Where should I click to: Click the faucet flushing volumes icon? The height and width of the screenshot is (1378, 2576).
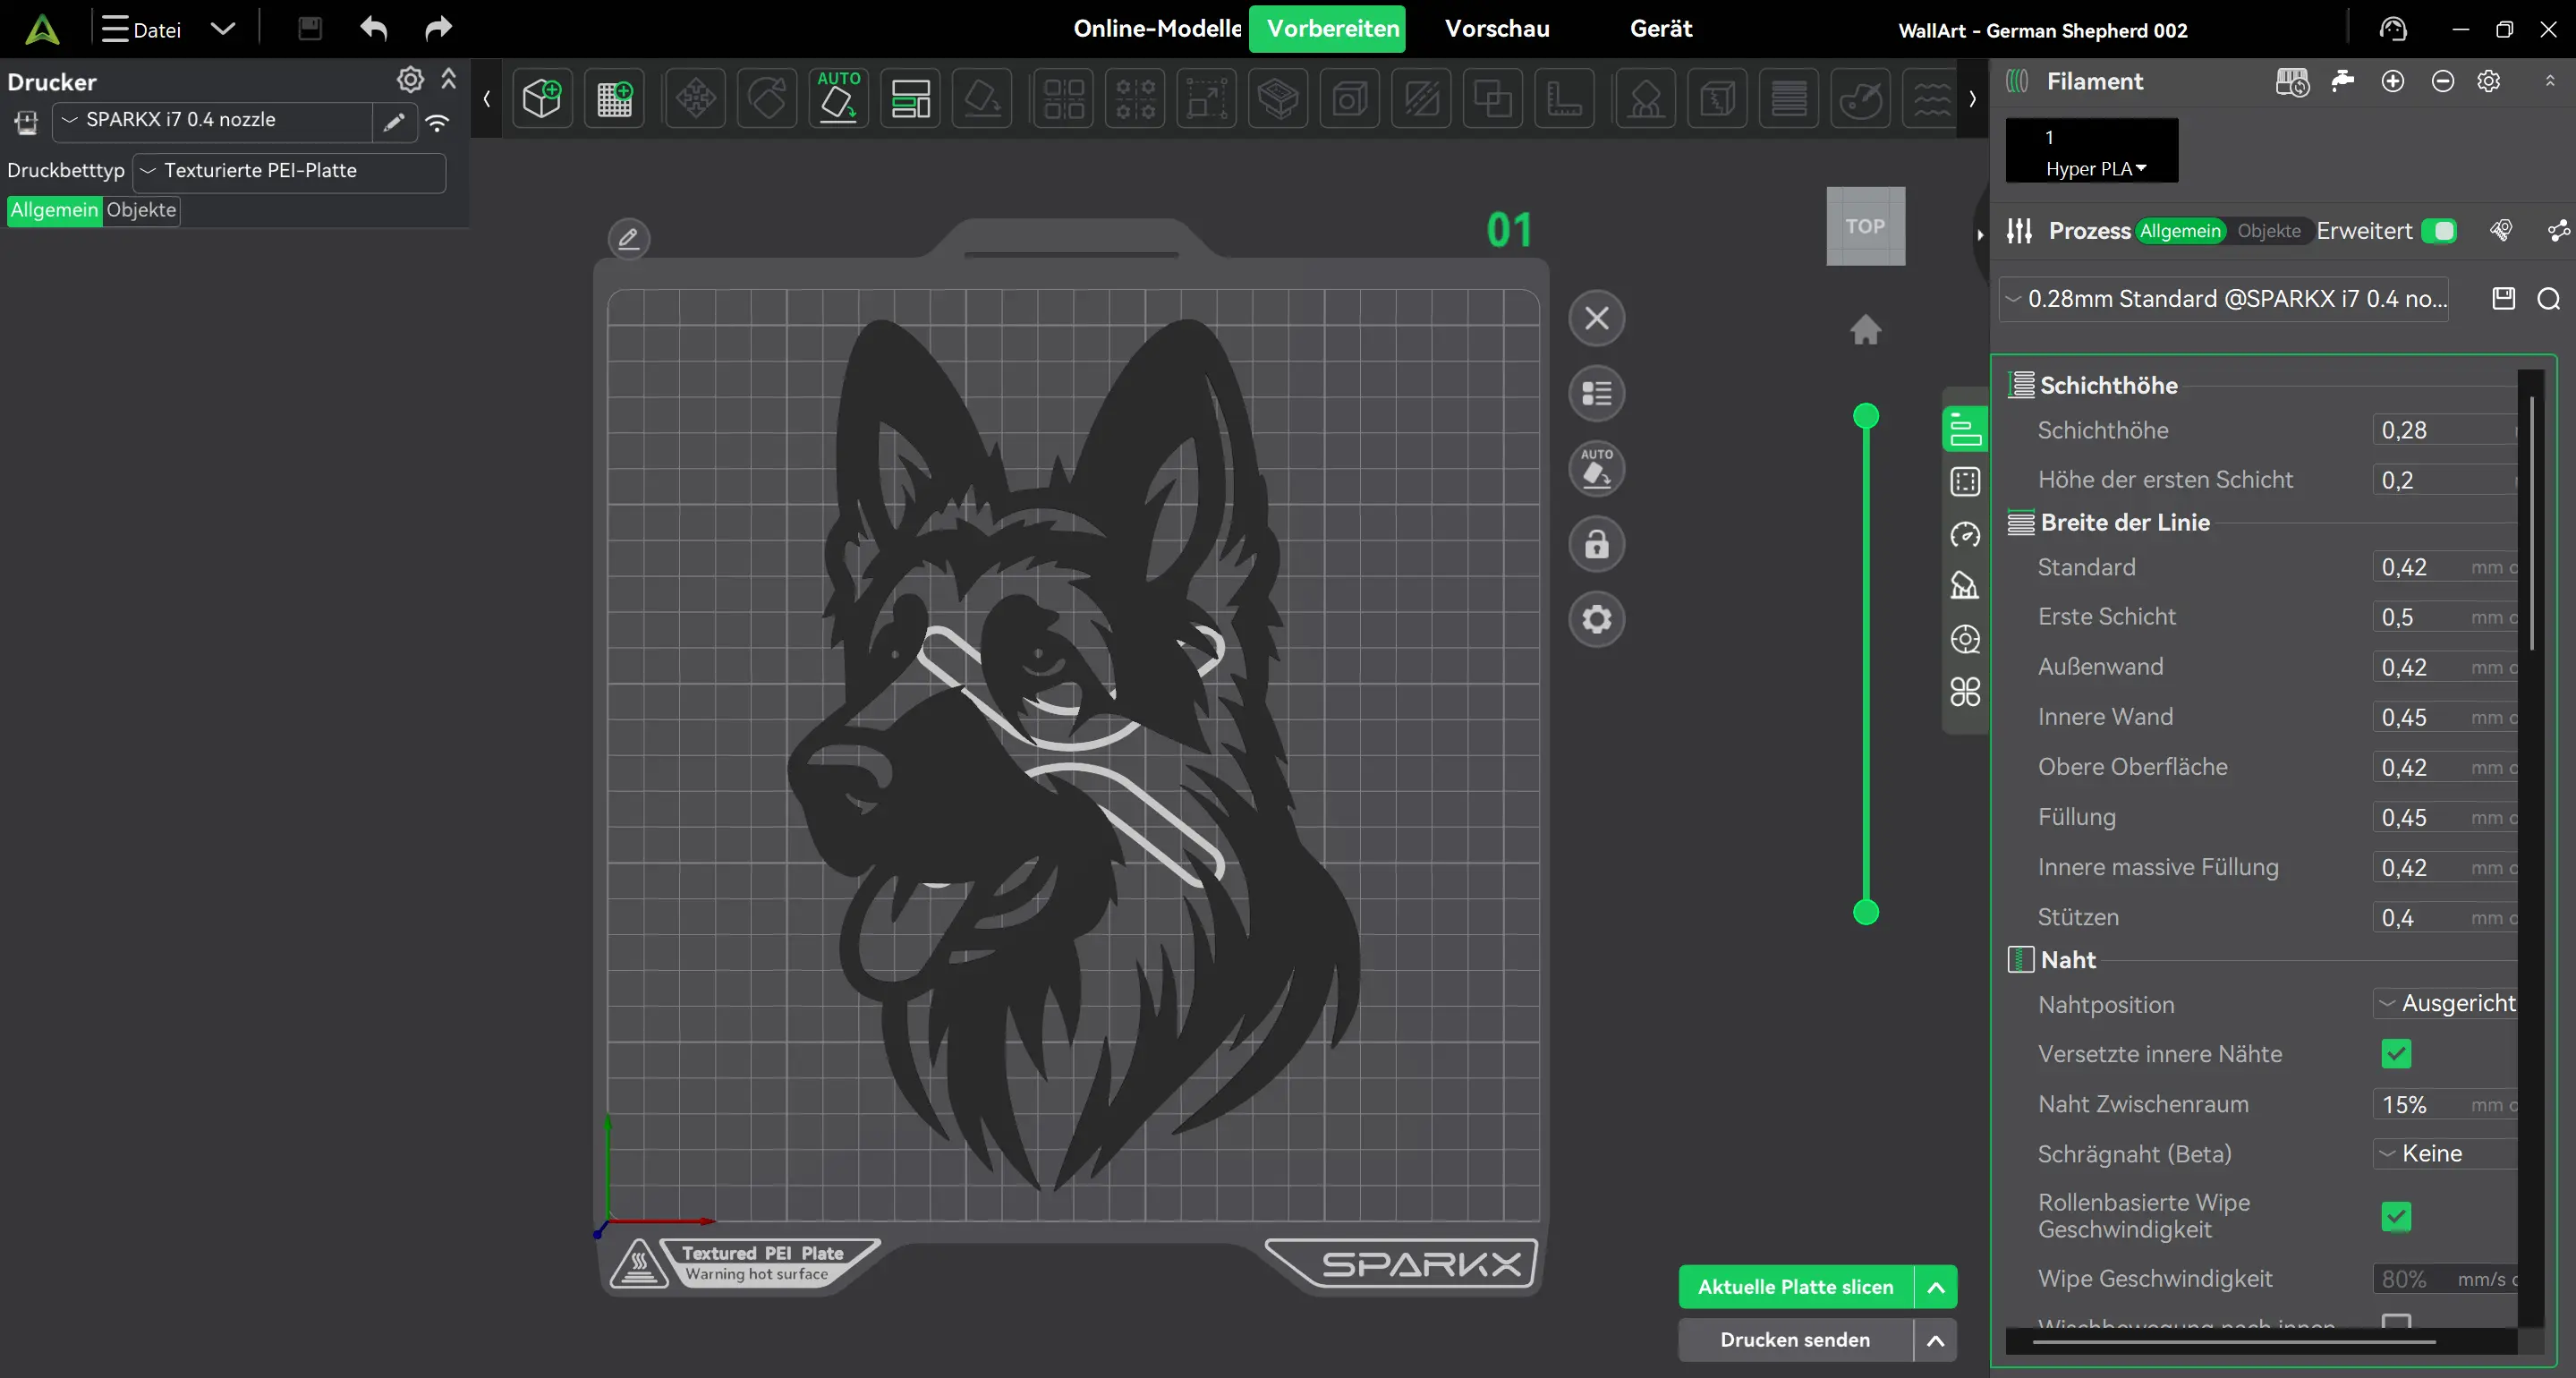coord(2342,81)
